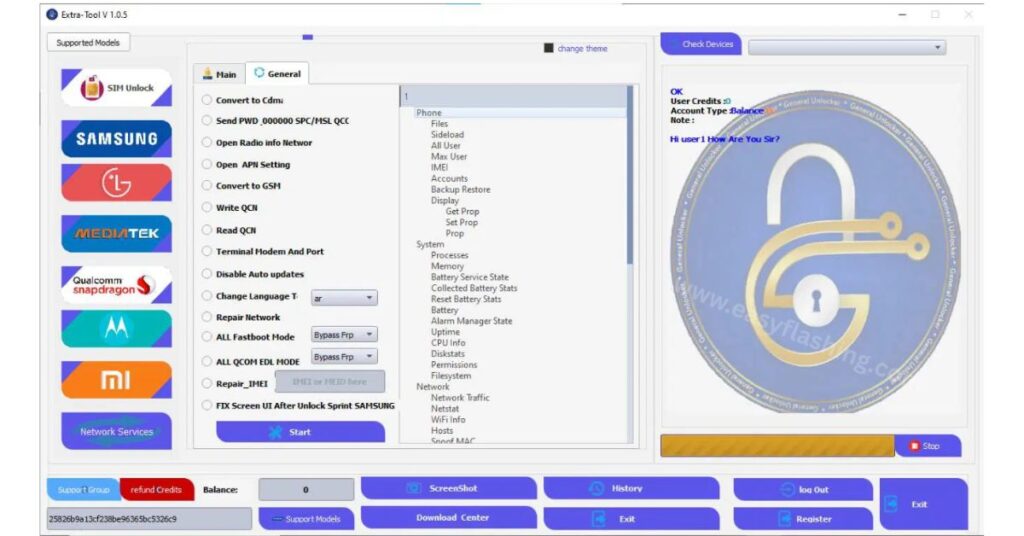Click the Extra-Tool app icon in title bar

[52, 14]
